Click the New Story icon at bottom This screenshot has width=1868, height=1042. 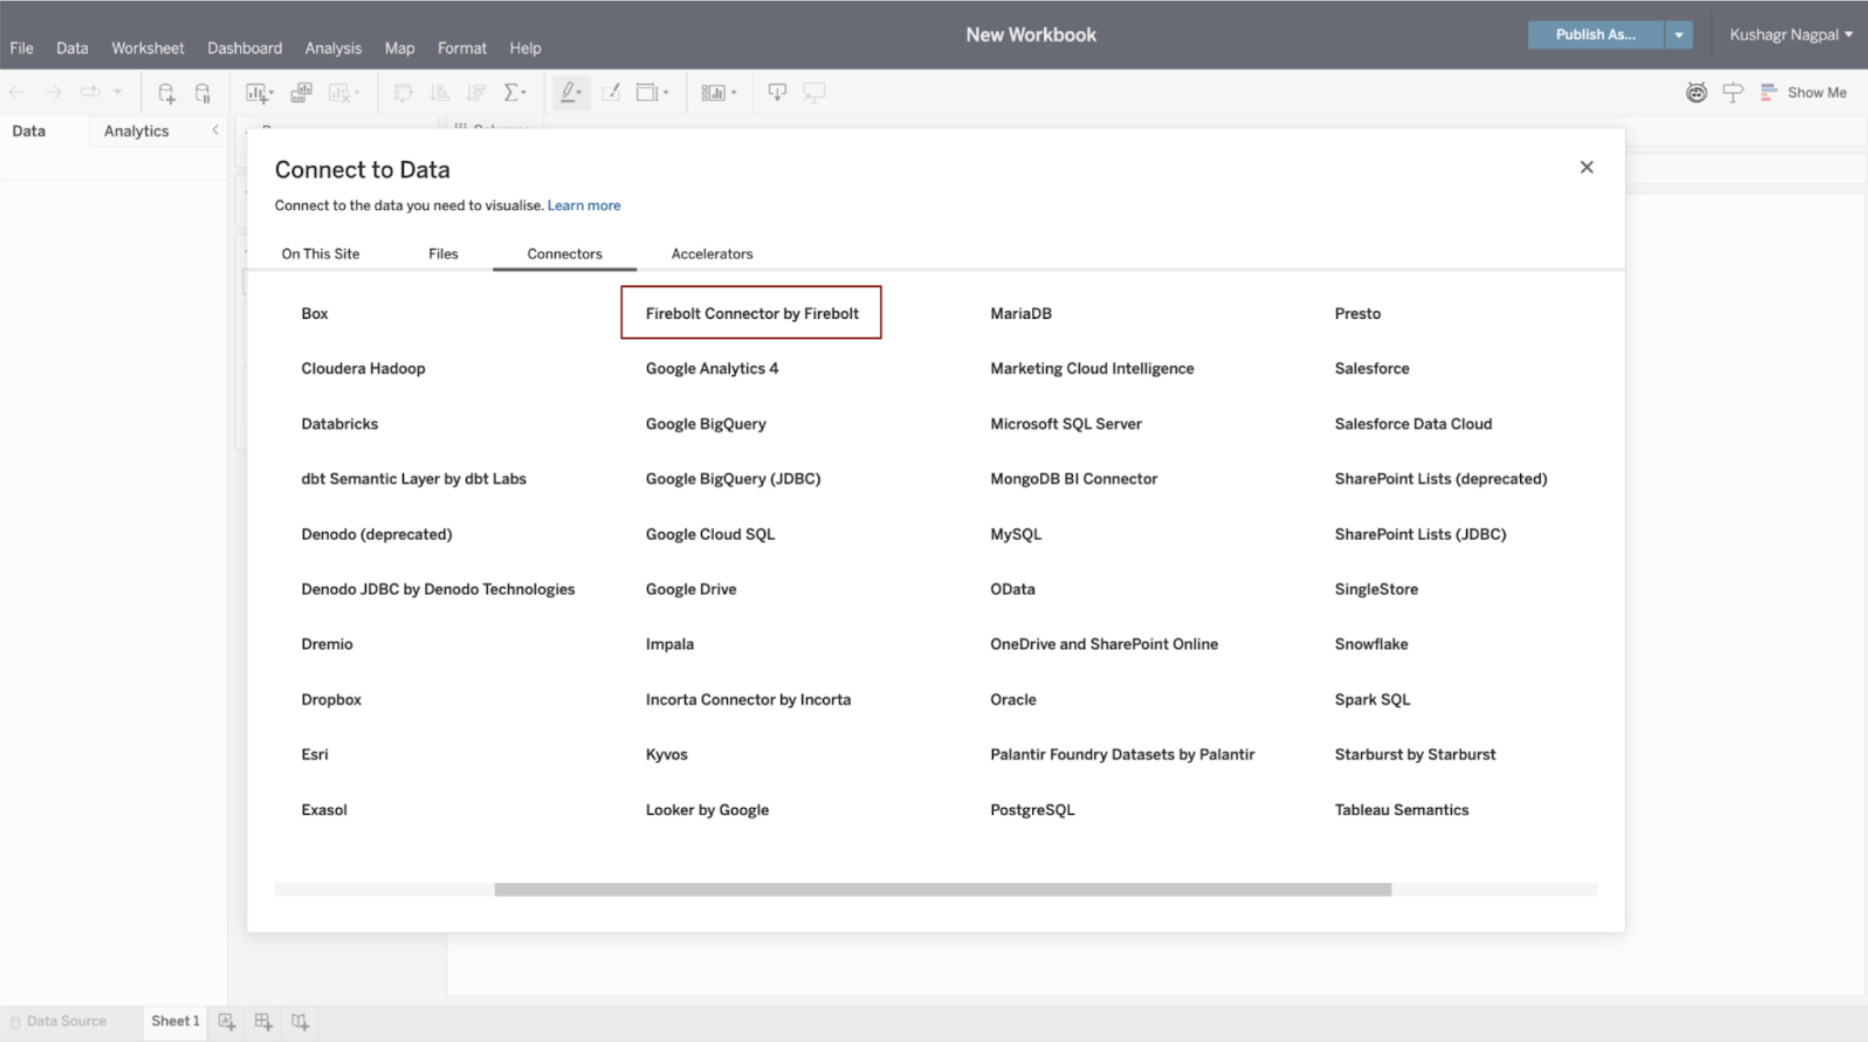[x=300, y=1021]
